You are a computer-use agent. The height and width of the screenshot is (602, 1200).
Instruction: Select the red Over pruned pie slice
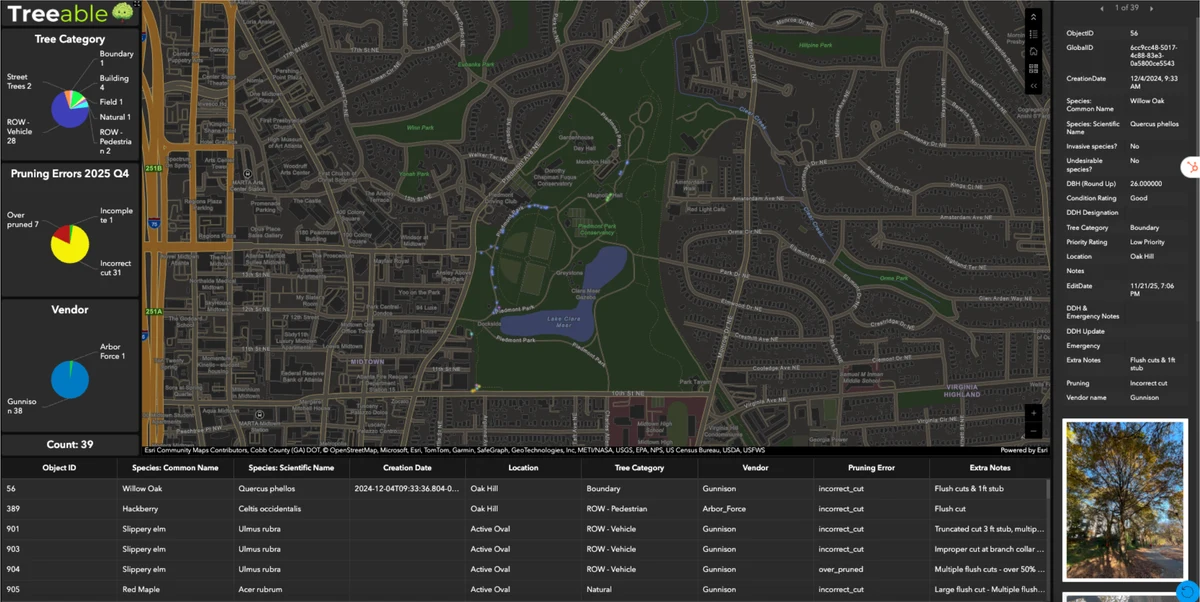pos(61,234)
